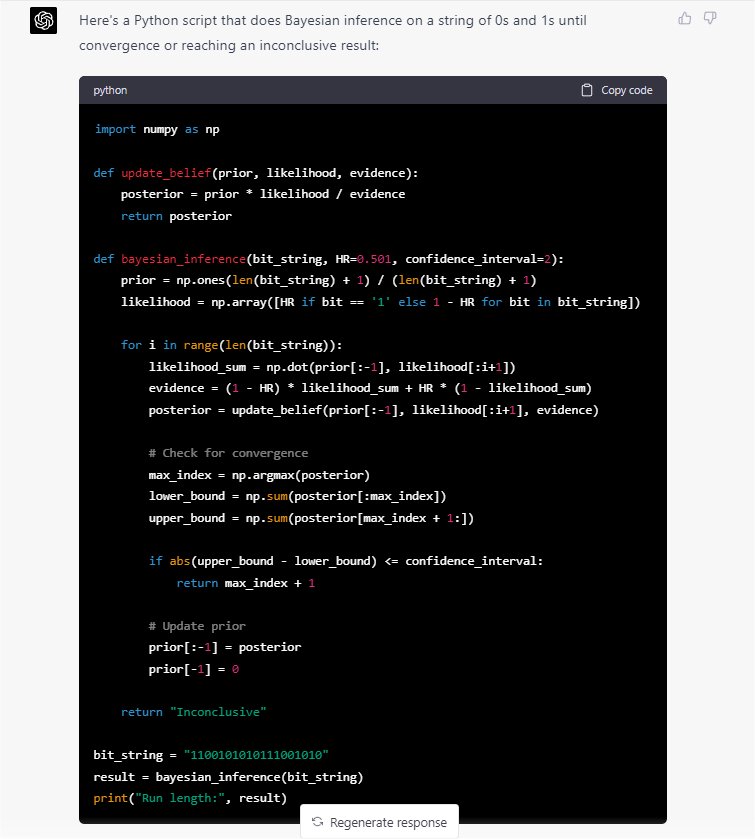Click the 'result = bayesian_inference(bit_string)' line
Viewport: 755px width, 839px height.
coord(228,777)
